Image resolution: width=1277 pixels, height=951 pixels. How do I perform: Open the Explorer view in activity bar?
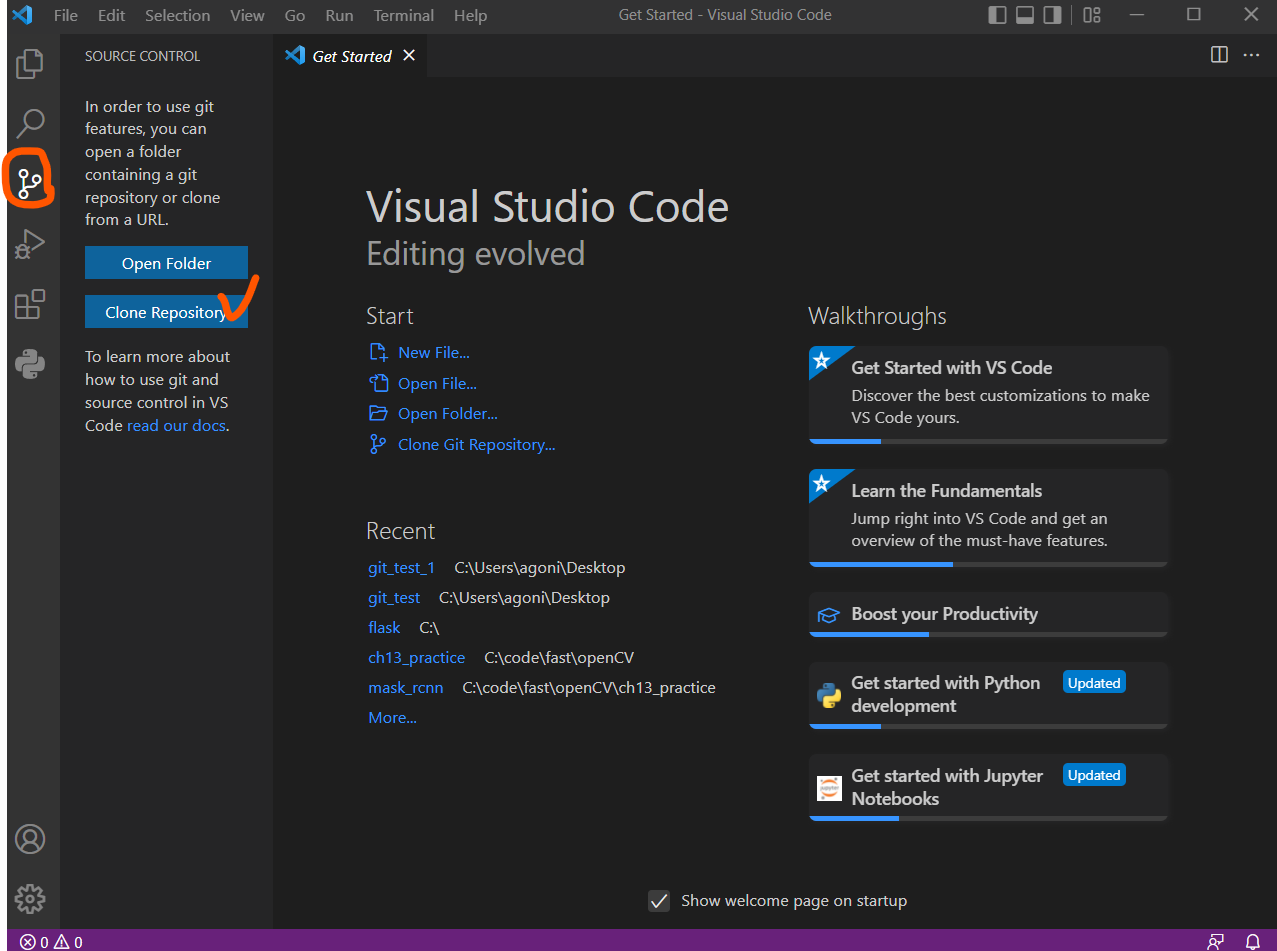point(30,64)
